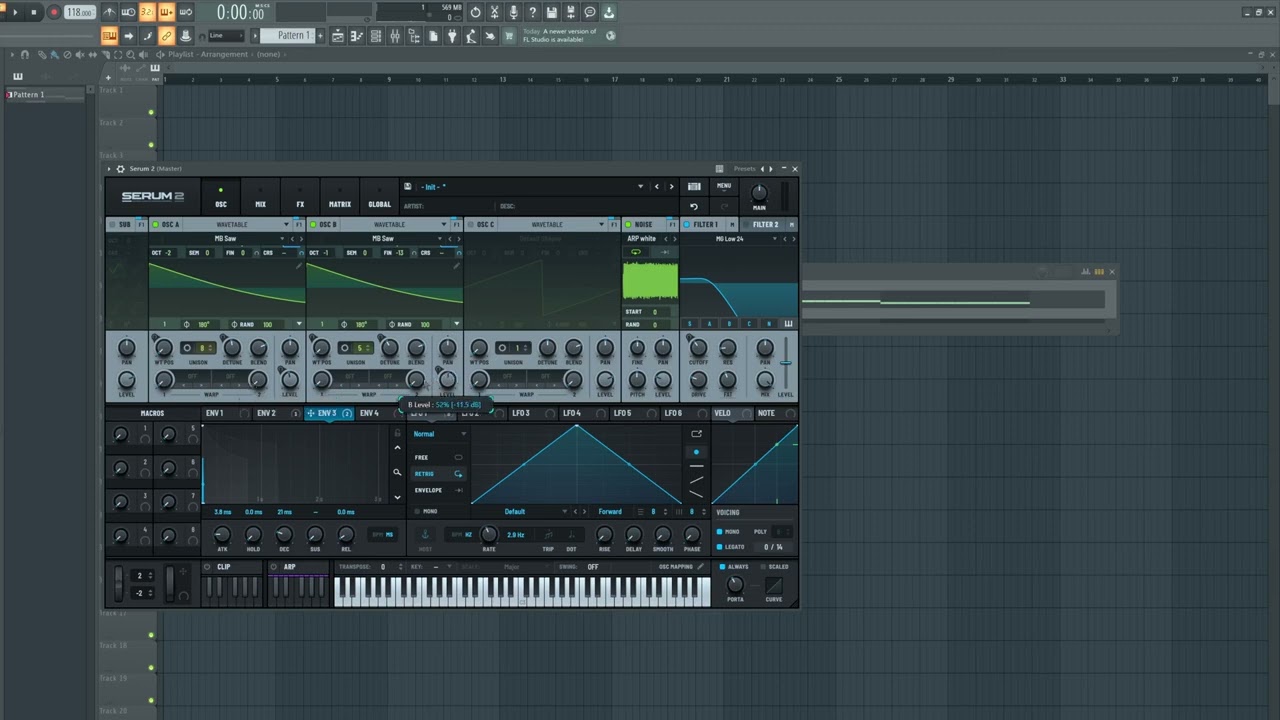Open the Serum preset name dropdown arrow

640,187
